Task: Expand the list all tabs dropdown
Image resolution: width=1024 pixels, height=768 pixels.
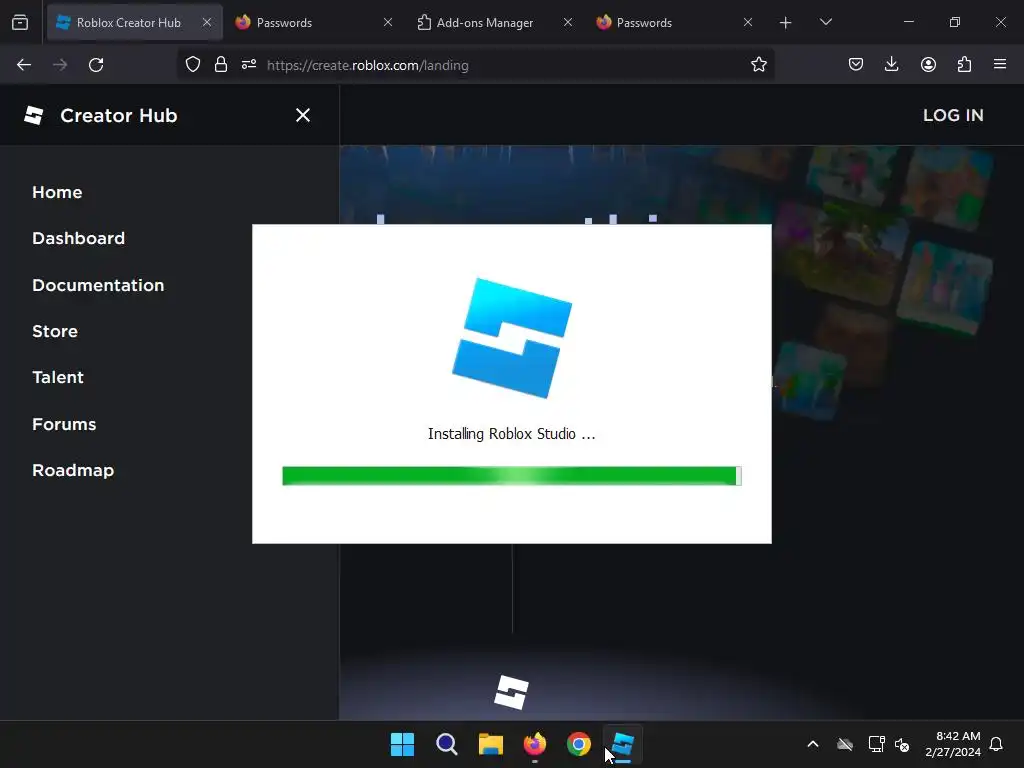Action: coord(825,22)
